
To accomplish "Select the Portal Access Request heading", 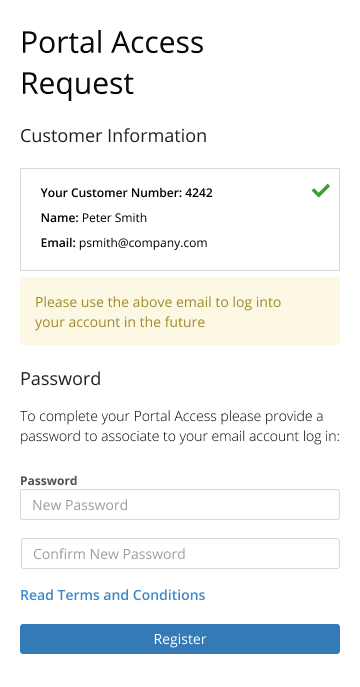I will 112,63.
